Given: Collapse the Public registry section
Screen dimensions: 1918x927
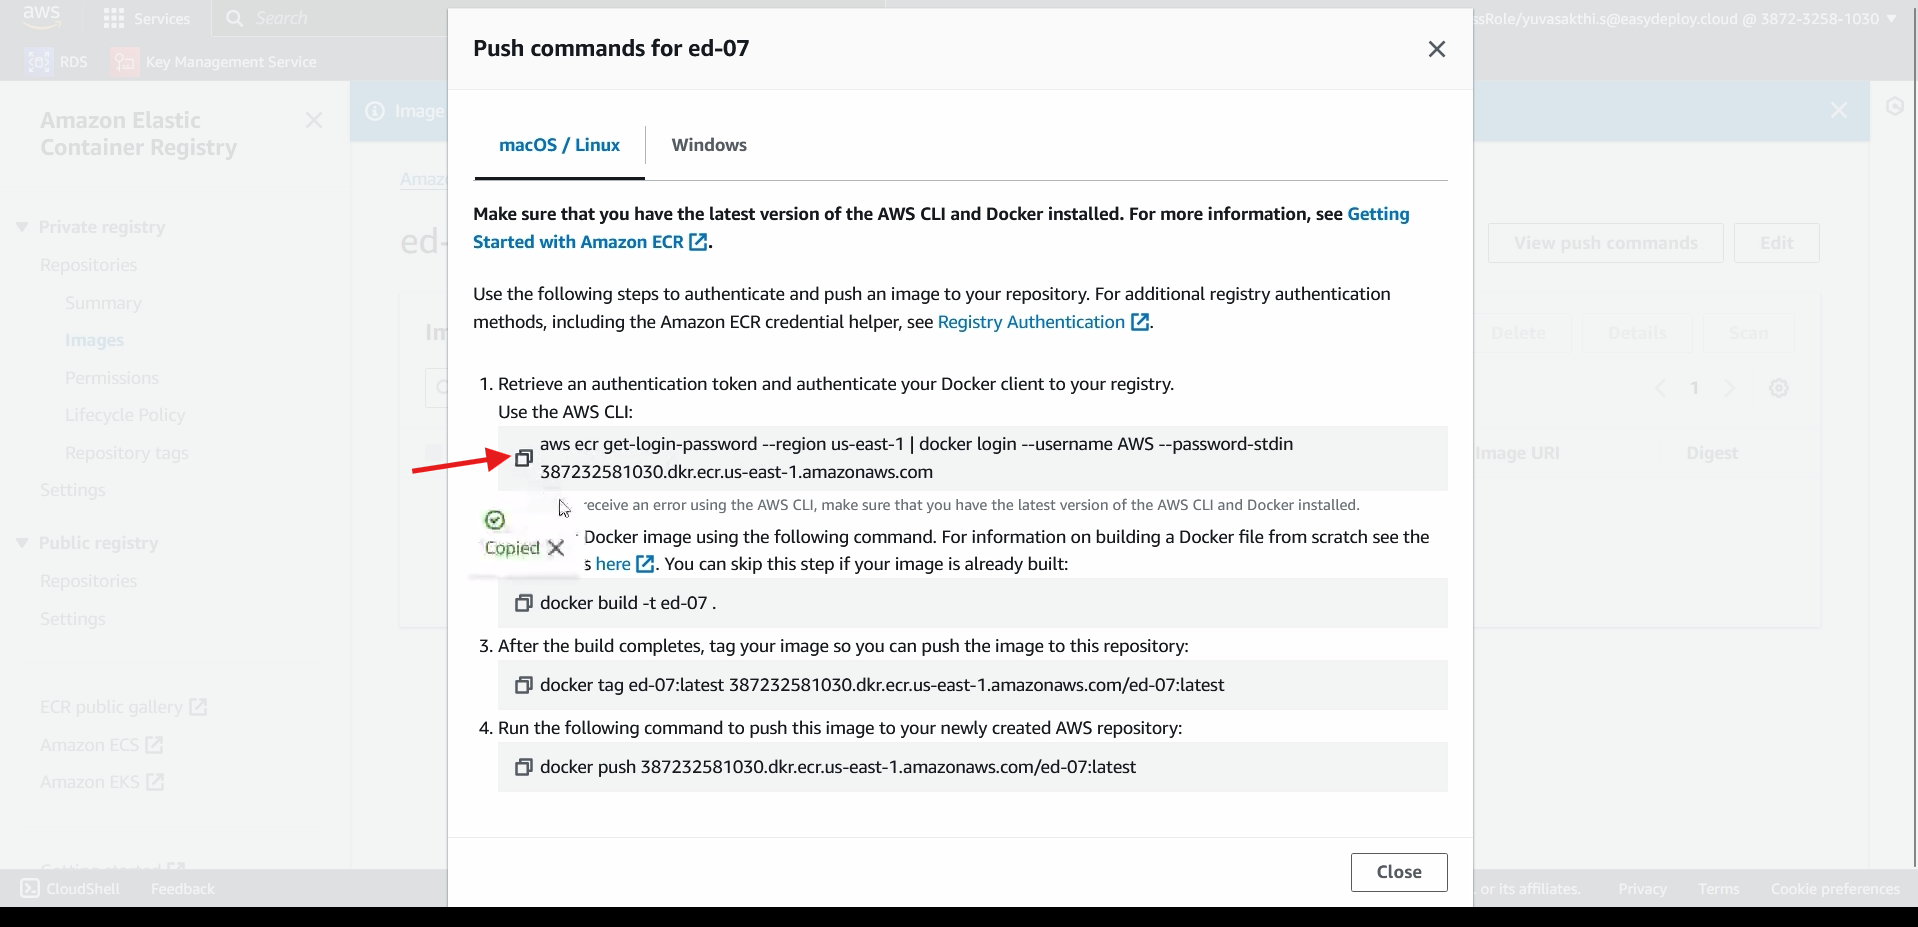Looking at the screenshot, I should point(22,543).
